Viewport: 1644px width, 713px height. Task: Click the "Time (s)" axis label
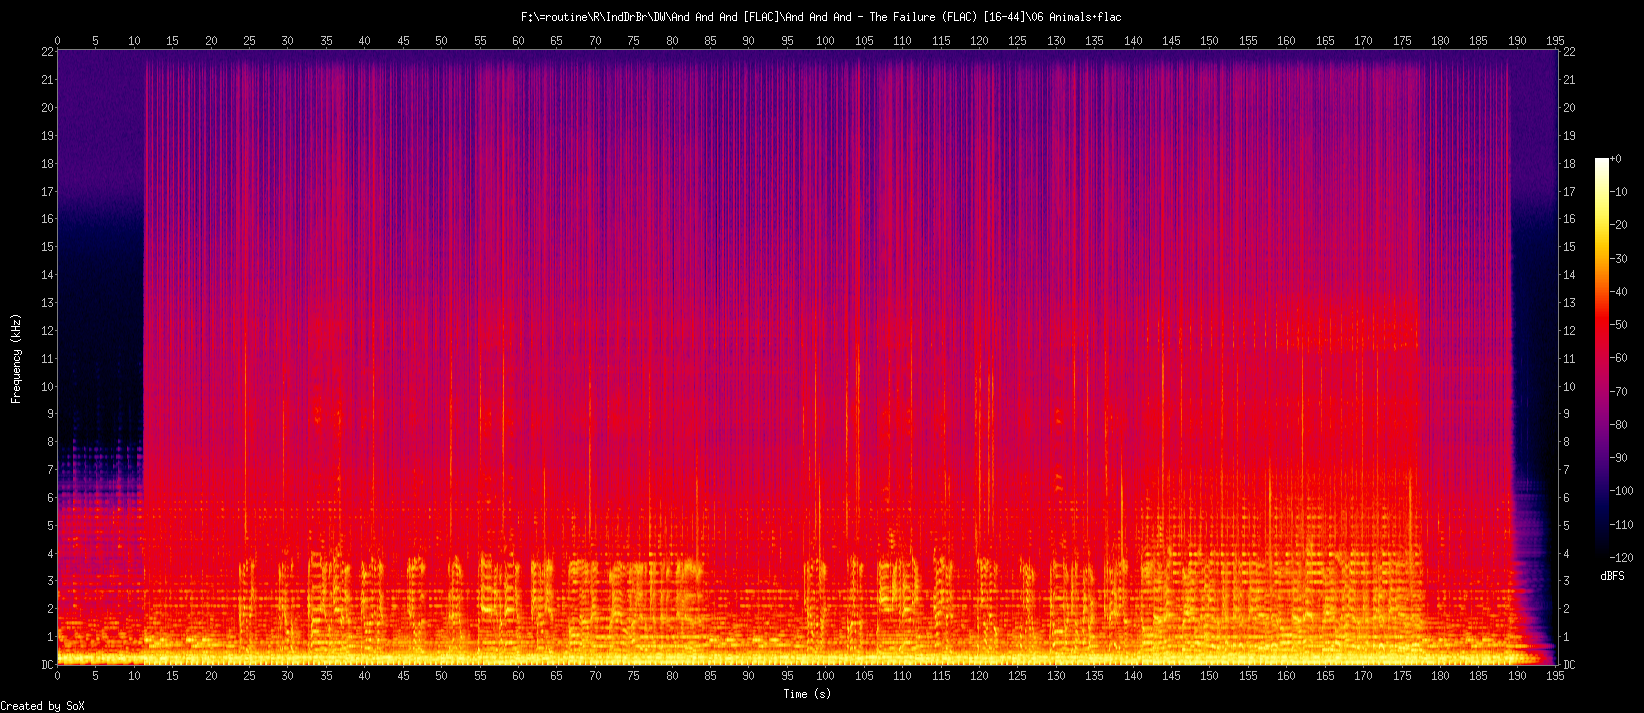pos(807,694)
